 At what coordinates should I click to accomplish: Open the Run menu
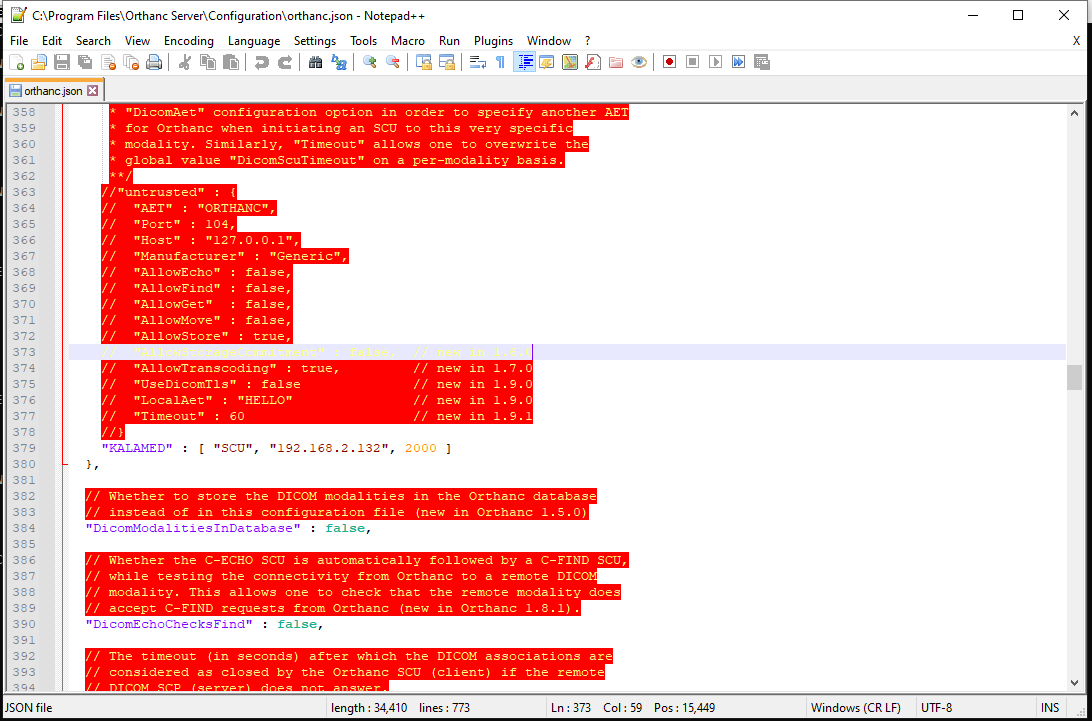pyautogui.click(x=449, y=40)
